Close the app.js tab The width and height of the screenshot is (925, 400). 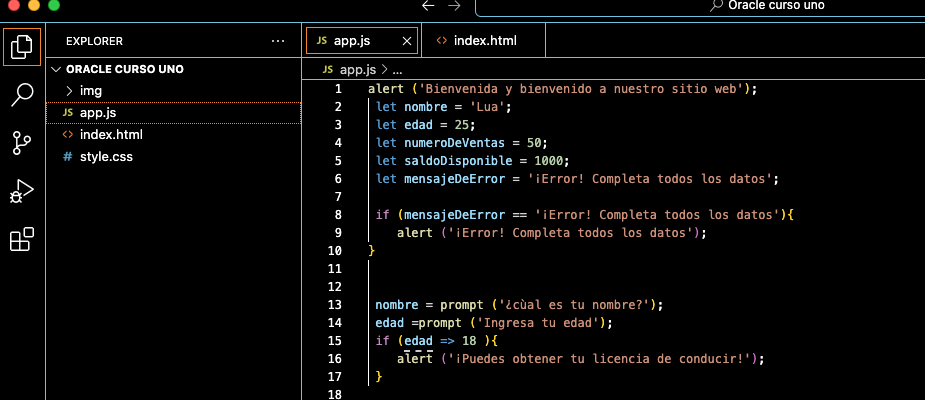pos(406,41)
